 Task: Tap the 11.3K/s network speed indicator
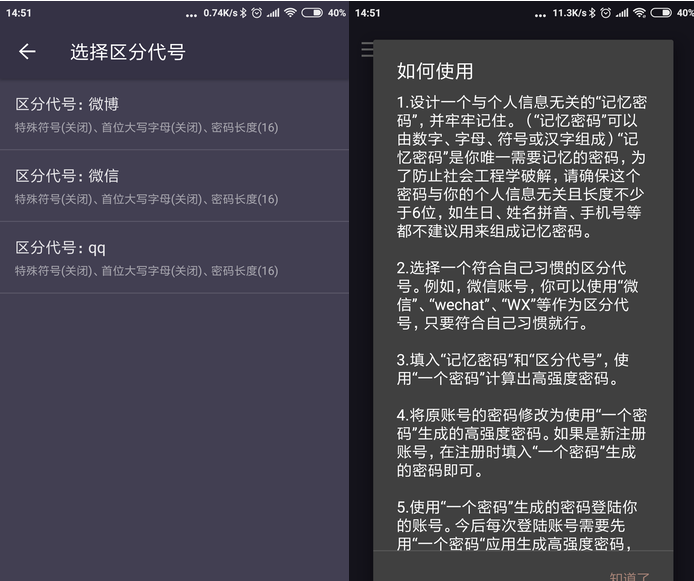pyautogui.click(x=570, y=13)
